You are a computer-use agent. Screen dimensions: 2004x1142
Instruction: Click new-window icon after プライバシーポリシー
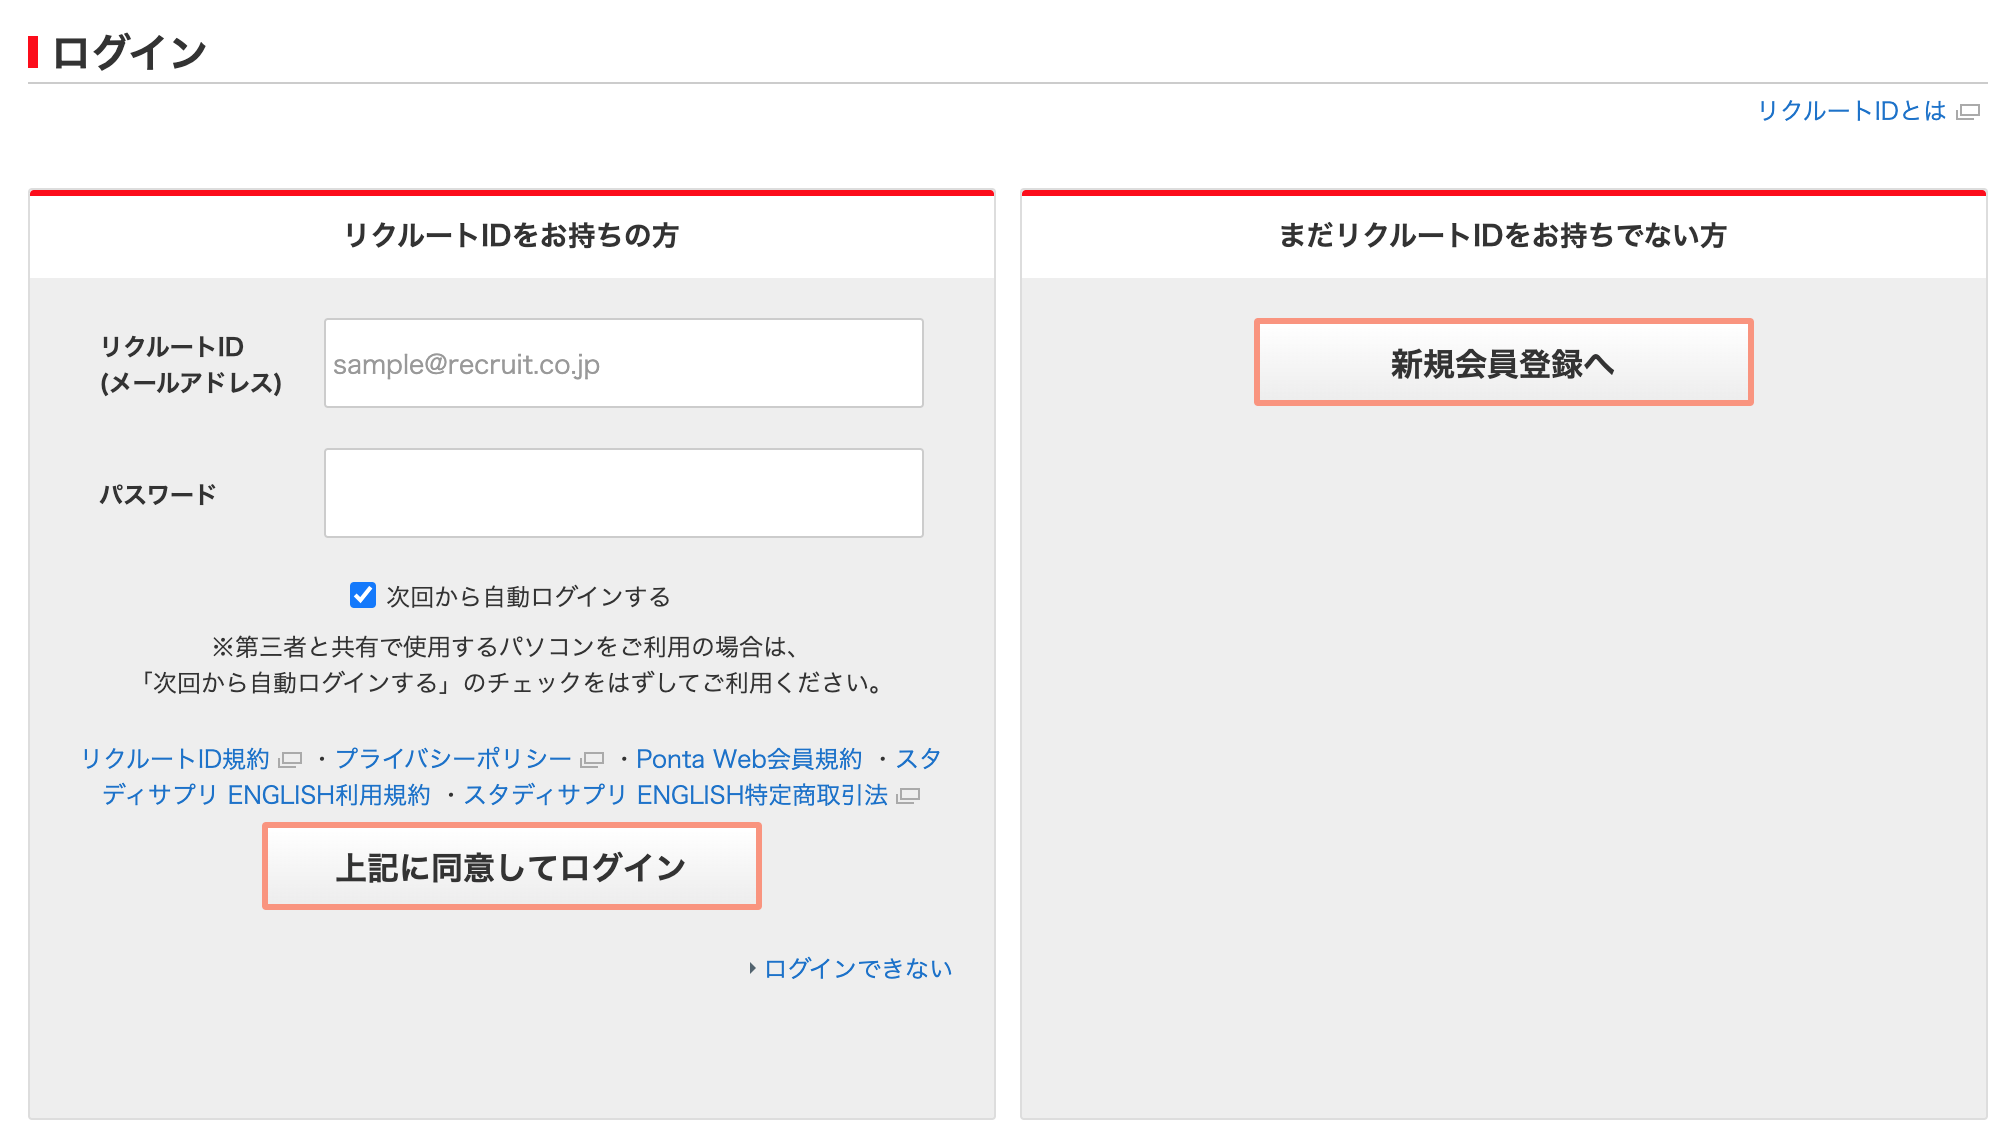tap(593, 760)
